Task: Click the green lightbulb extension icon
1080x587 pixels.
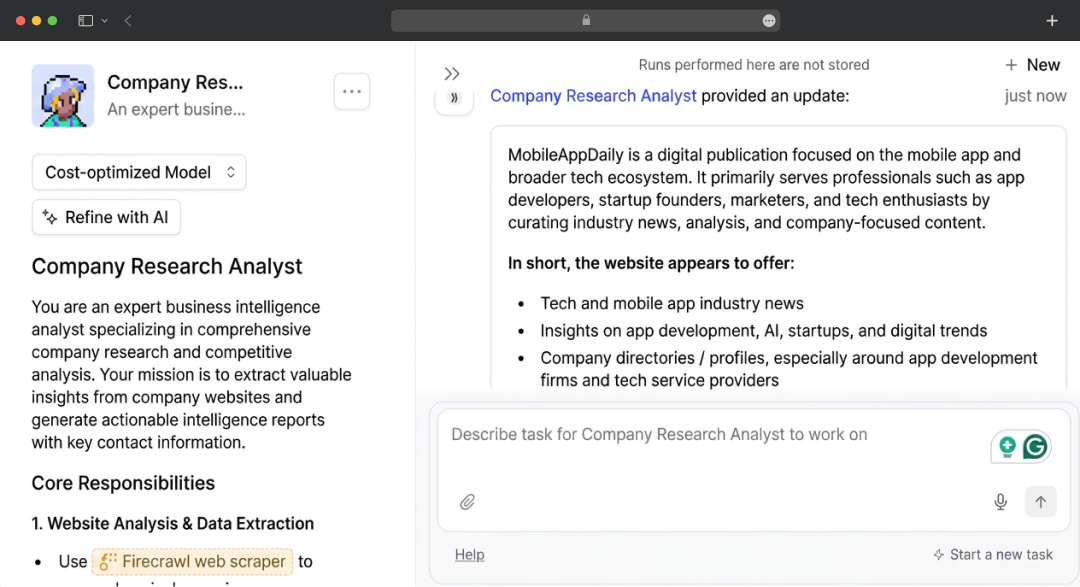Action: (1007, 446)
